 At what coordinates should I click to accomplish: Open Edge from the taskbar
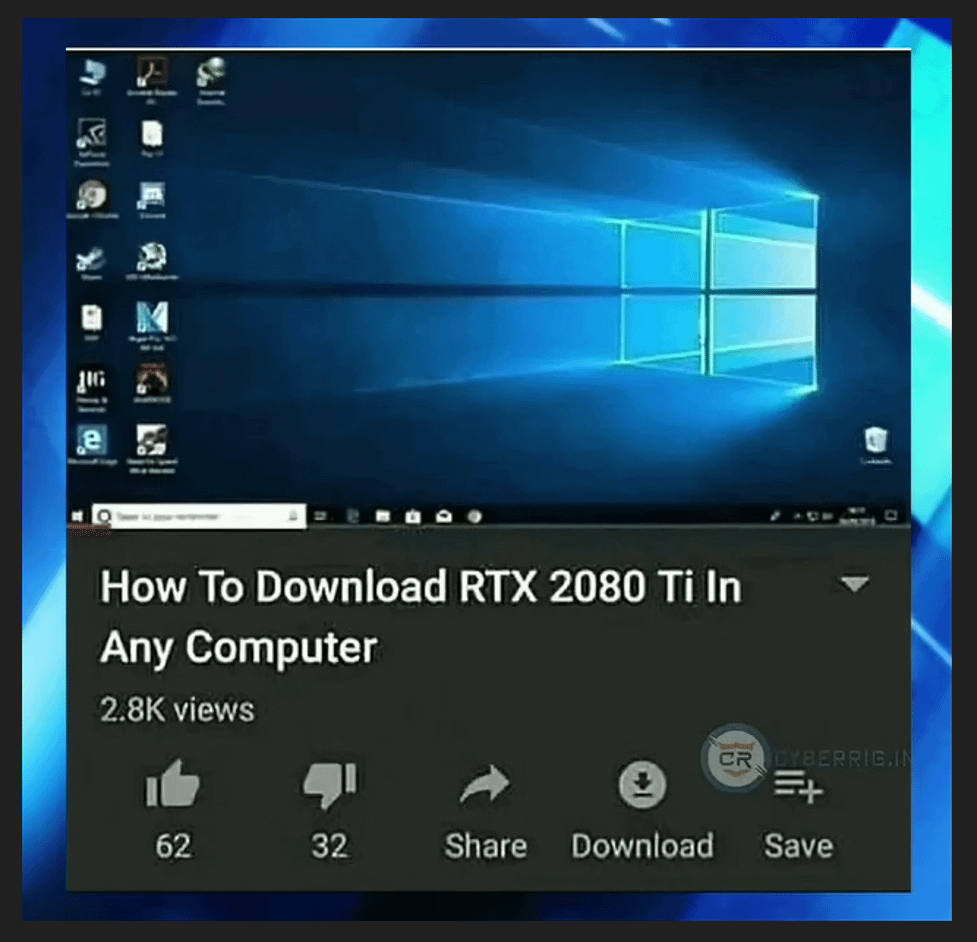tap(352, 516)
